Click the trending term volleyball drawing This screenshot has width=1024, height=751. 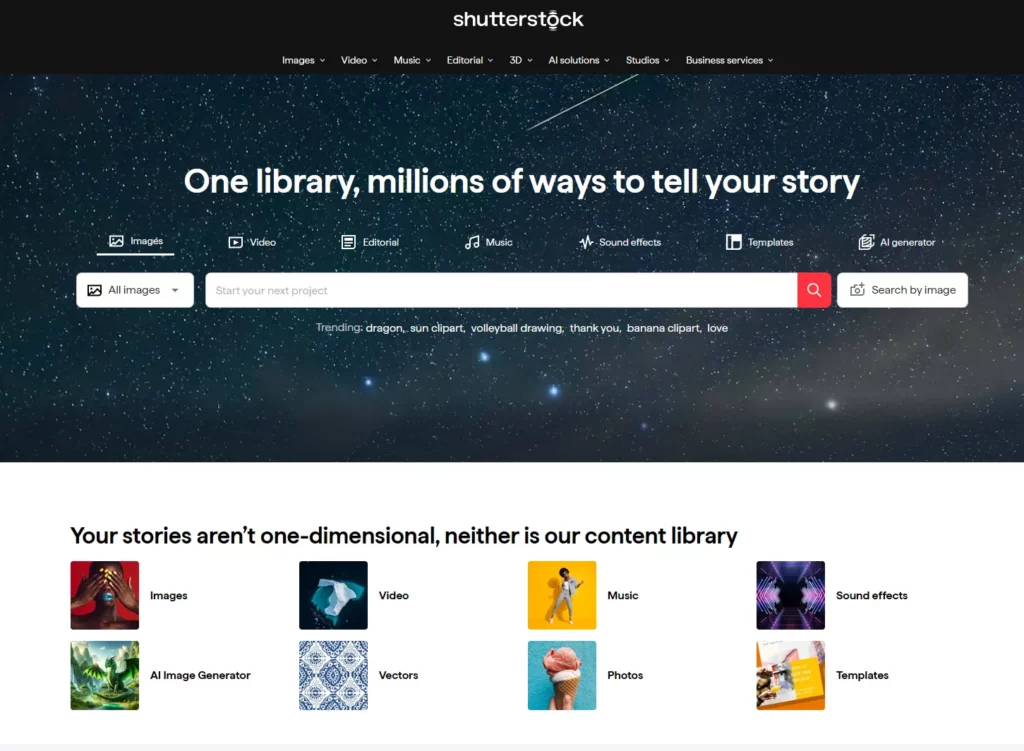click(x=516, y=328)
